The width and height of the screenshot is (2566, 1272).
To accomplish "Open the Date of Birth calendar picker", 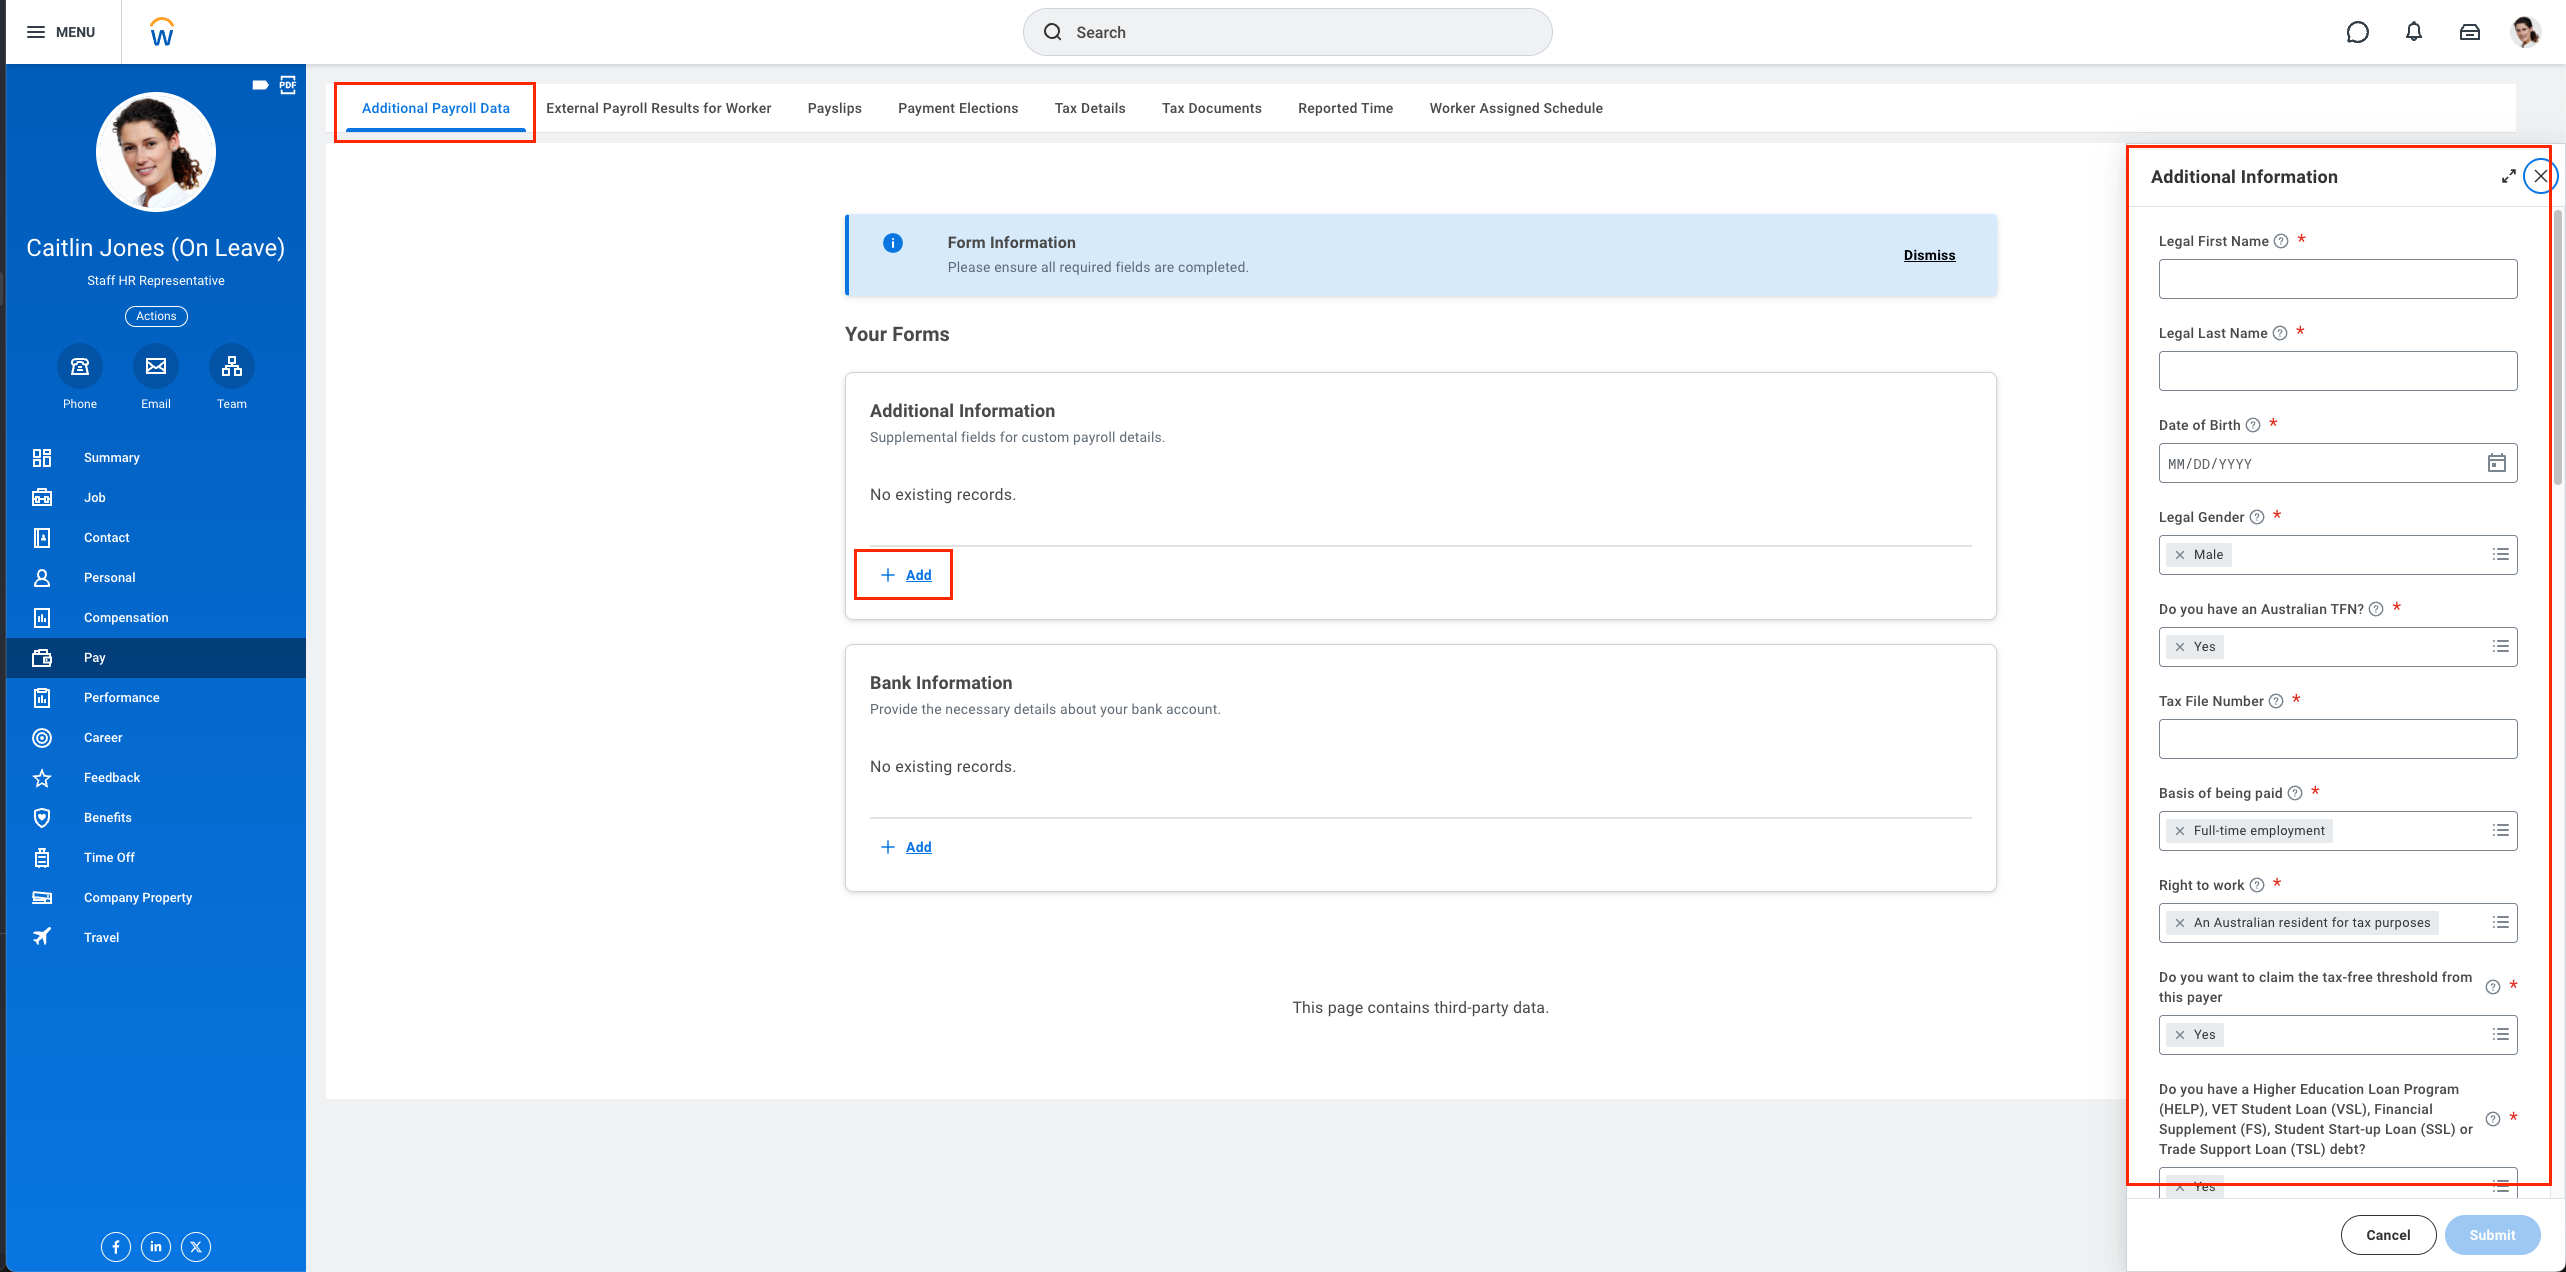I will coord(2497,463).
